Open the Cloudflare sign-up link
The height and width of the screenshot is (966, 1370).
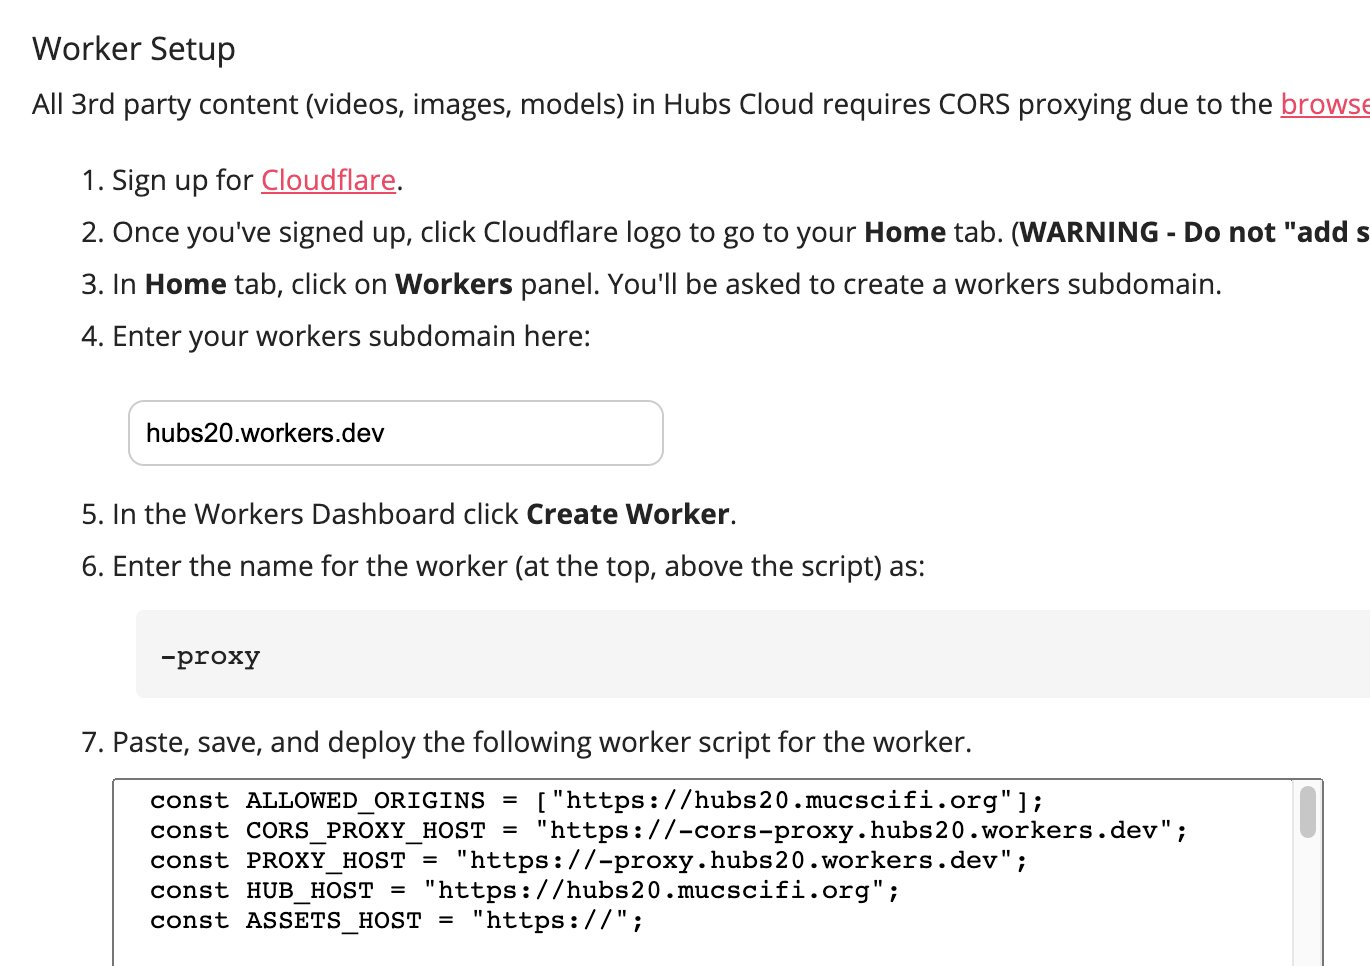pyautogui.click(x=328, y=180)
